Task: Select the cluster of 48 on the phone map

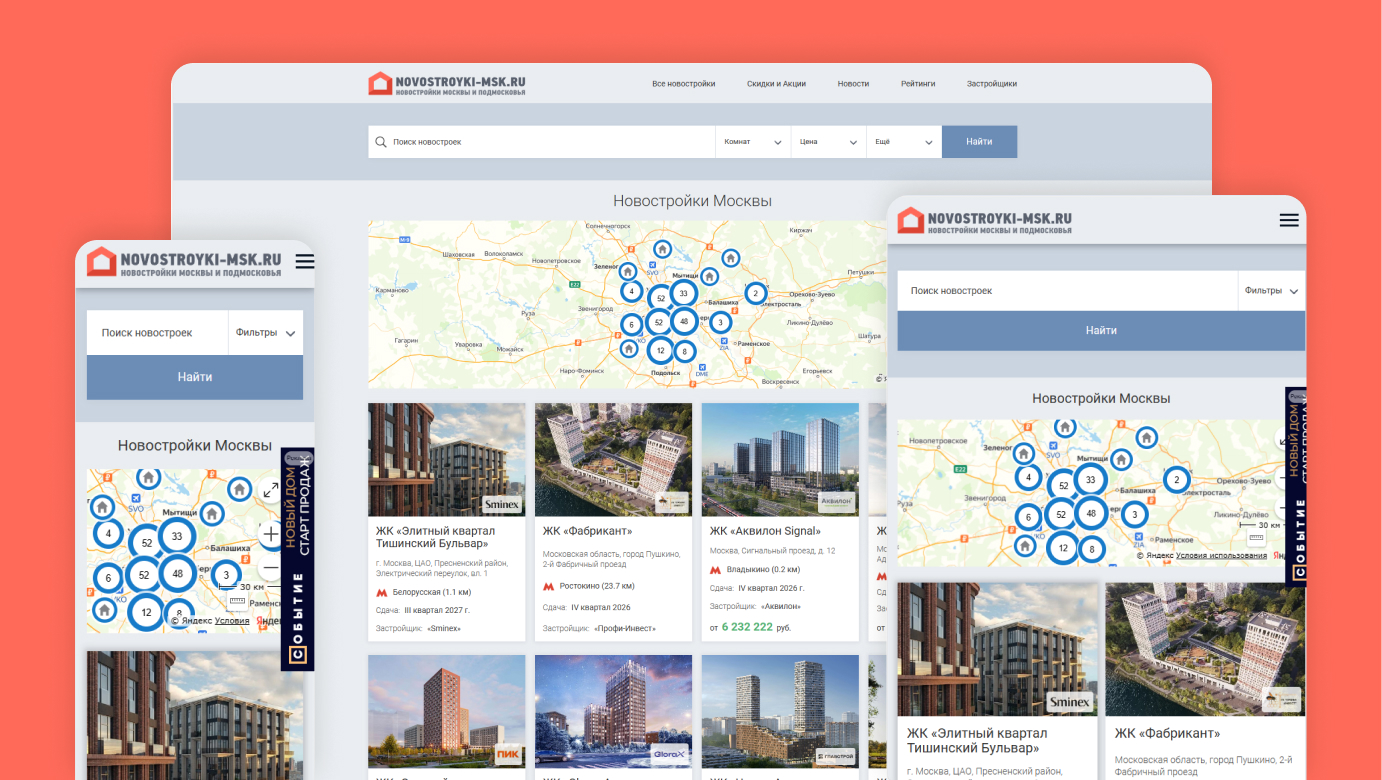Action: pos(178,574)
